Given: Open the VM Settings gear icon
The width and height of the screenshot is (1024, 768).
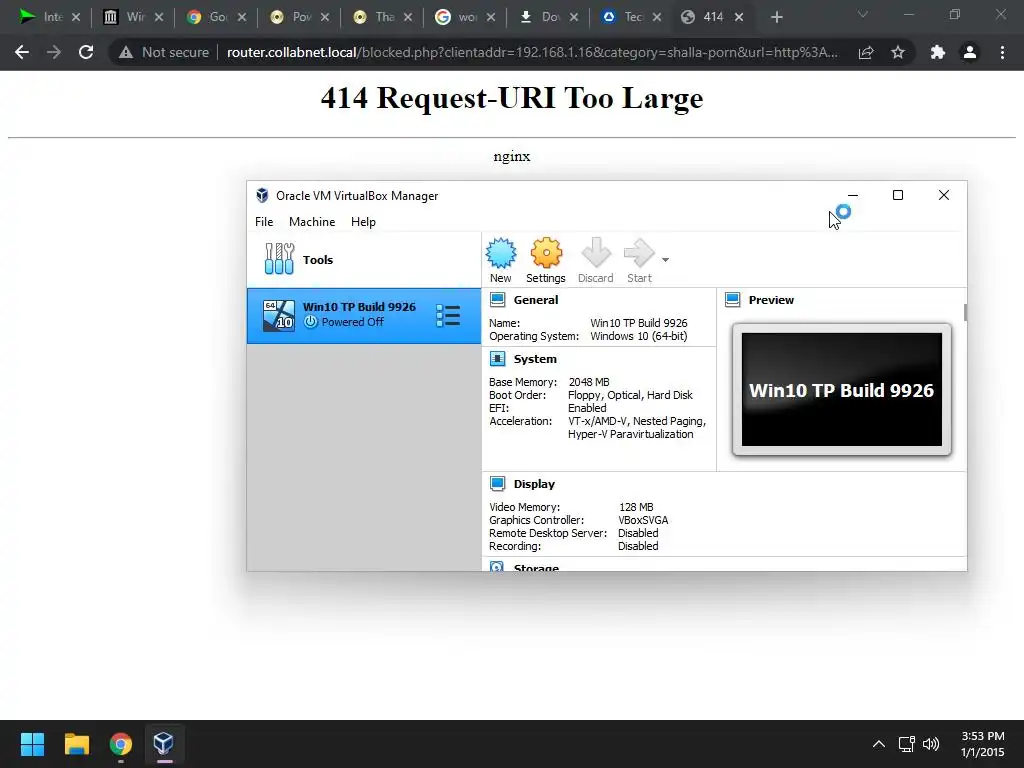Looking at the screenshot, I should pos(546,253).
